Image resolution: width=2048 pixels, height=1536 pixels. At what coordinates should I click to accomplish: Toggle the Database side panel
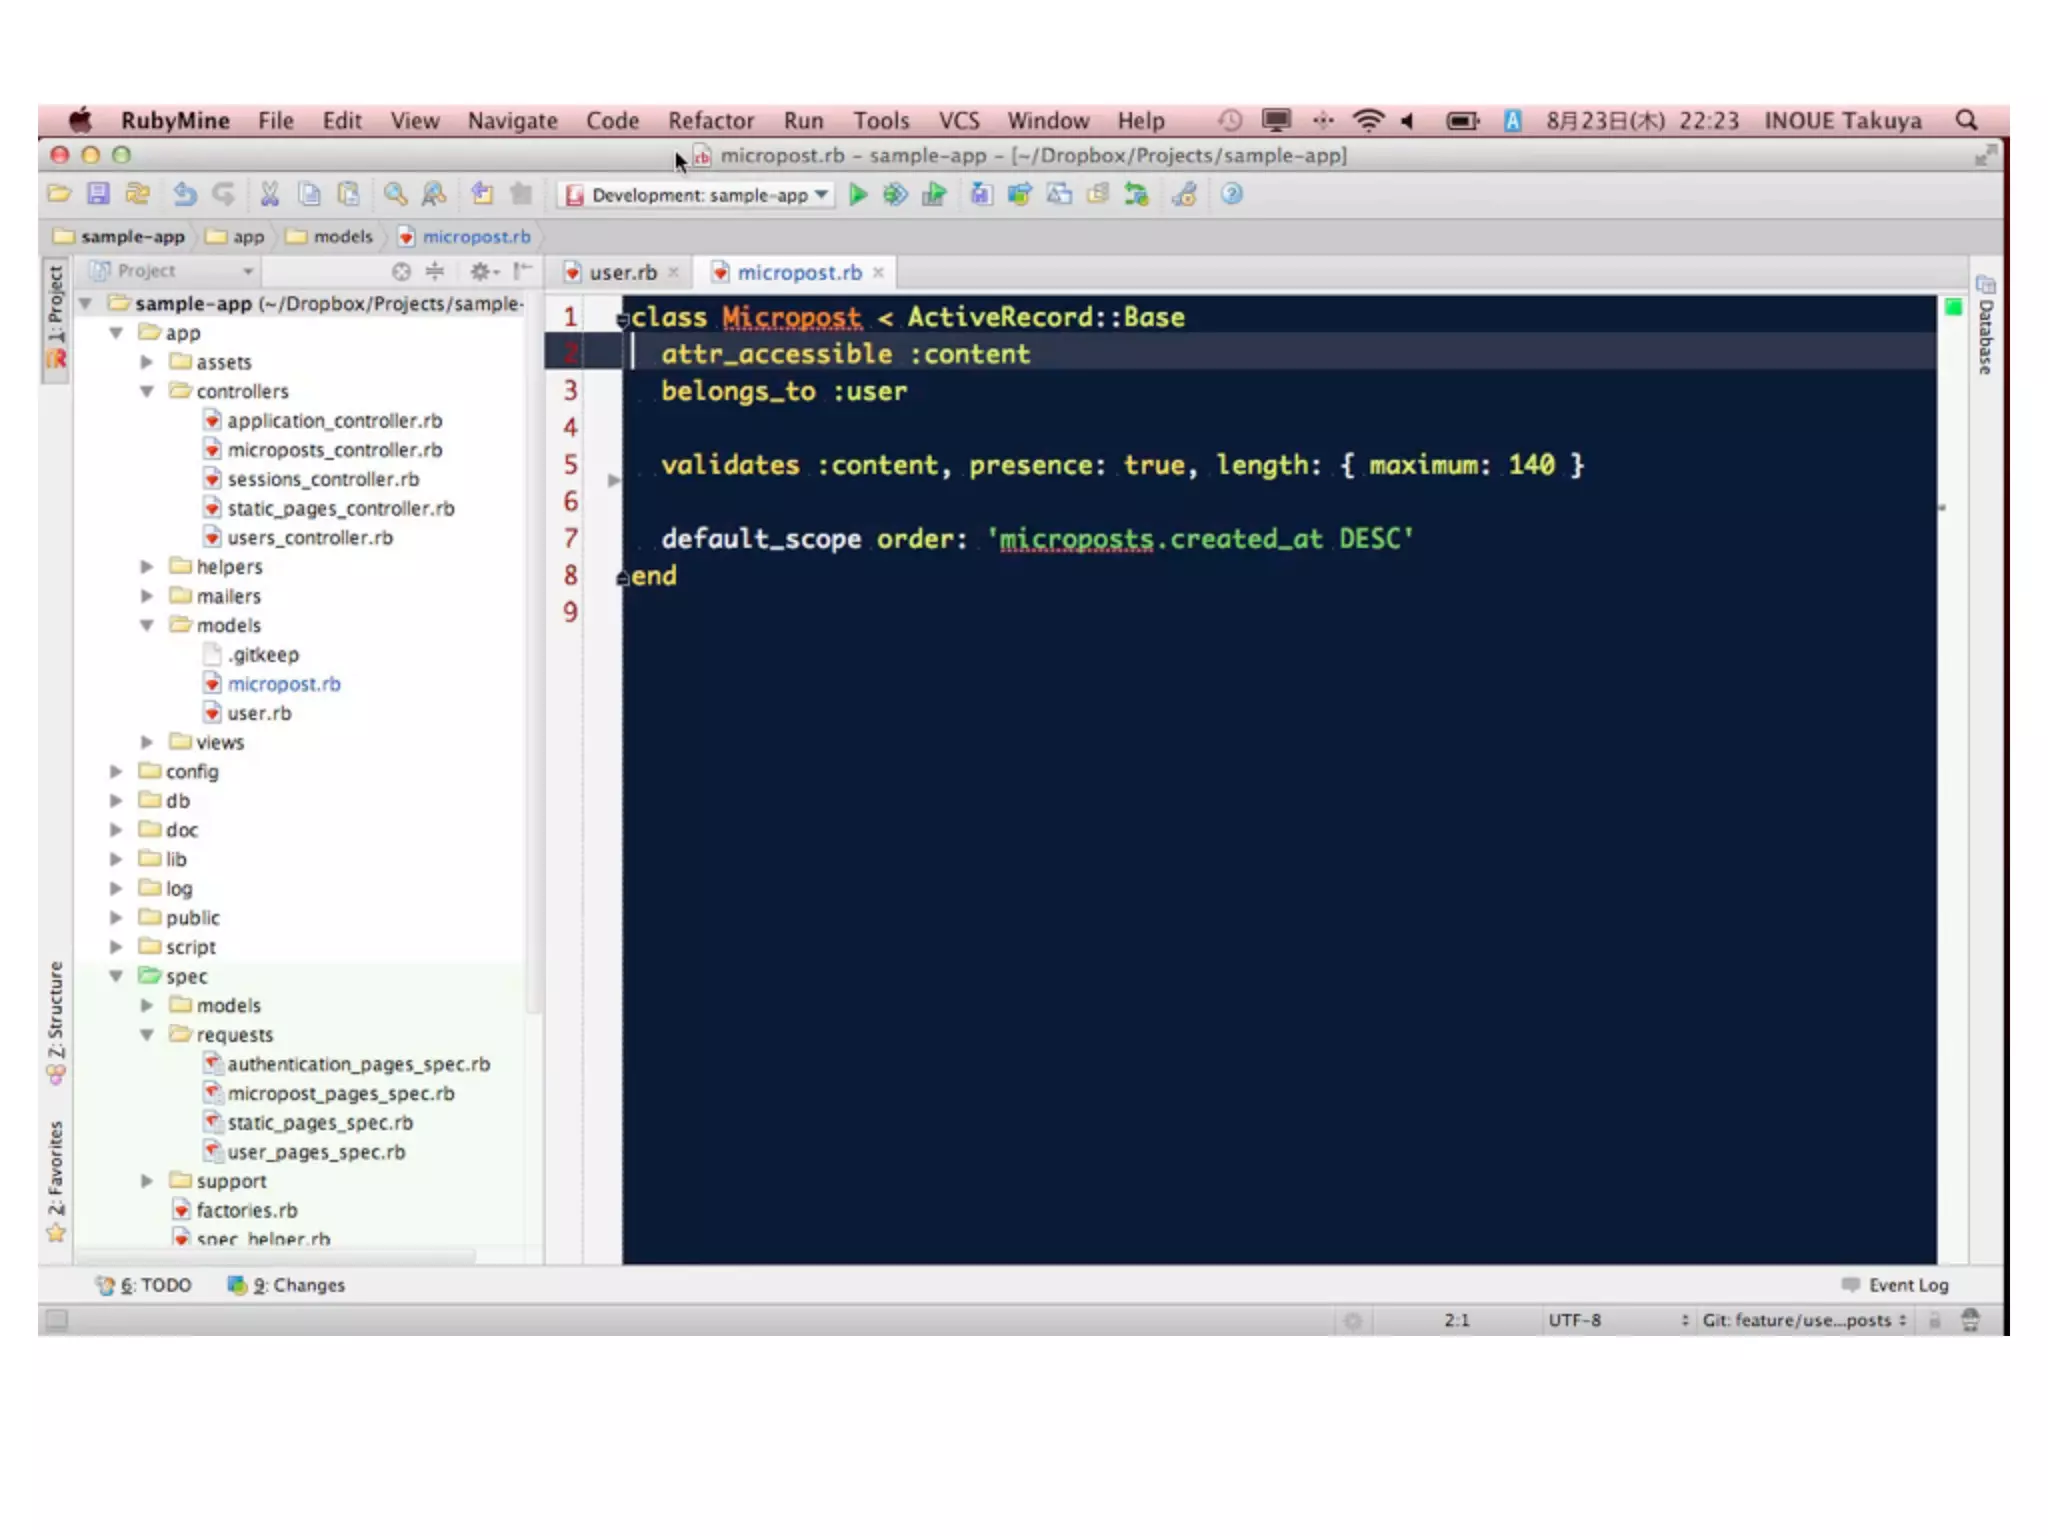tap(1985, 327)
